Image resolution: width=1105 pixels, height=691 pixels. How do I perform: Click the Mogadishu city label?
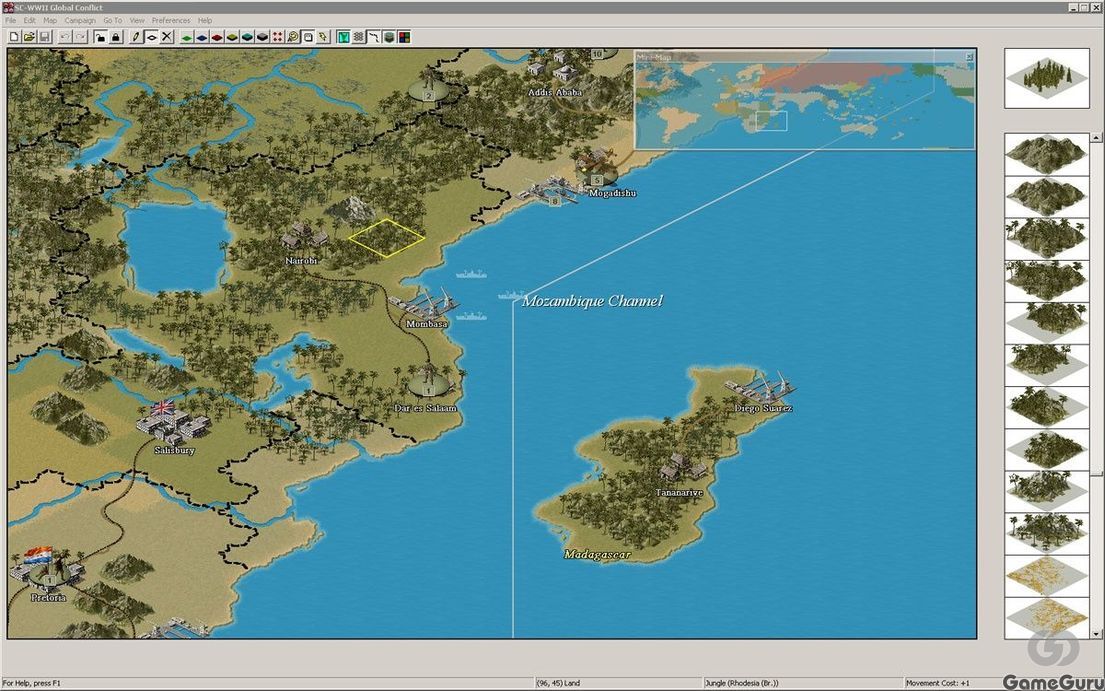(x=612, y=193)
